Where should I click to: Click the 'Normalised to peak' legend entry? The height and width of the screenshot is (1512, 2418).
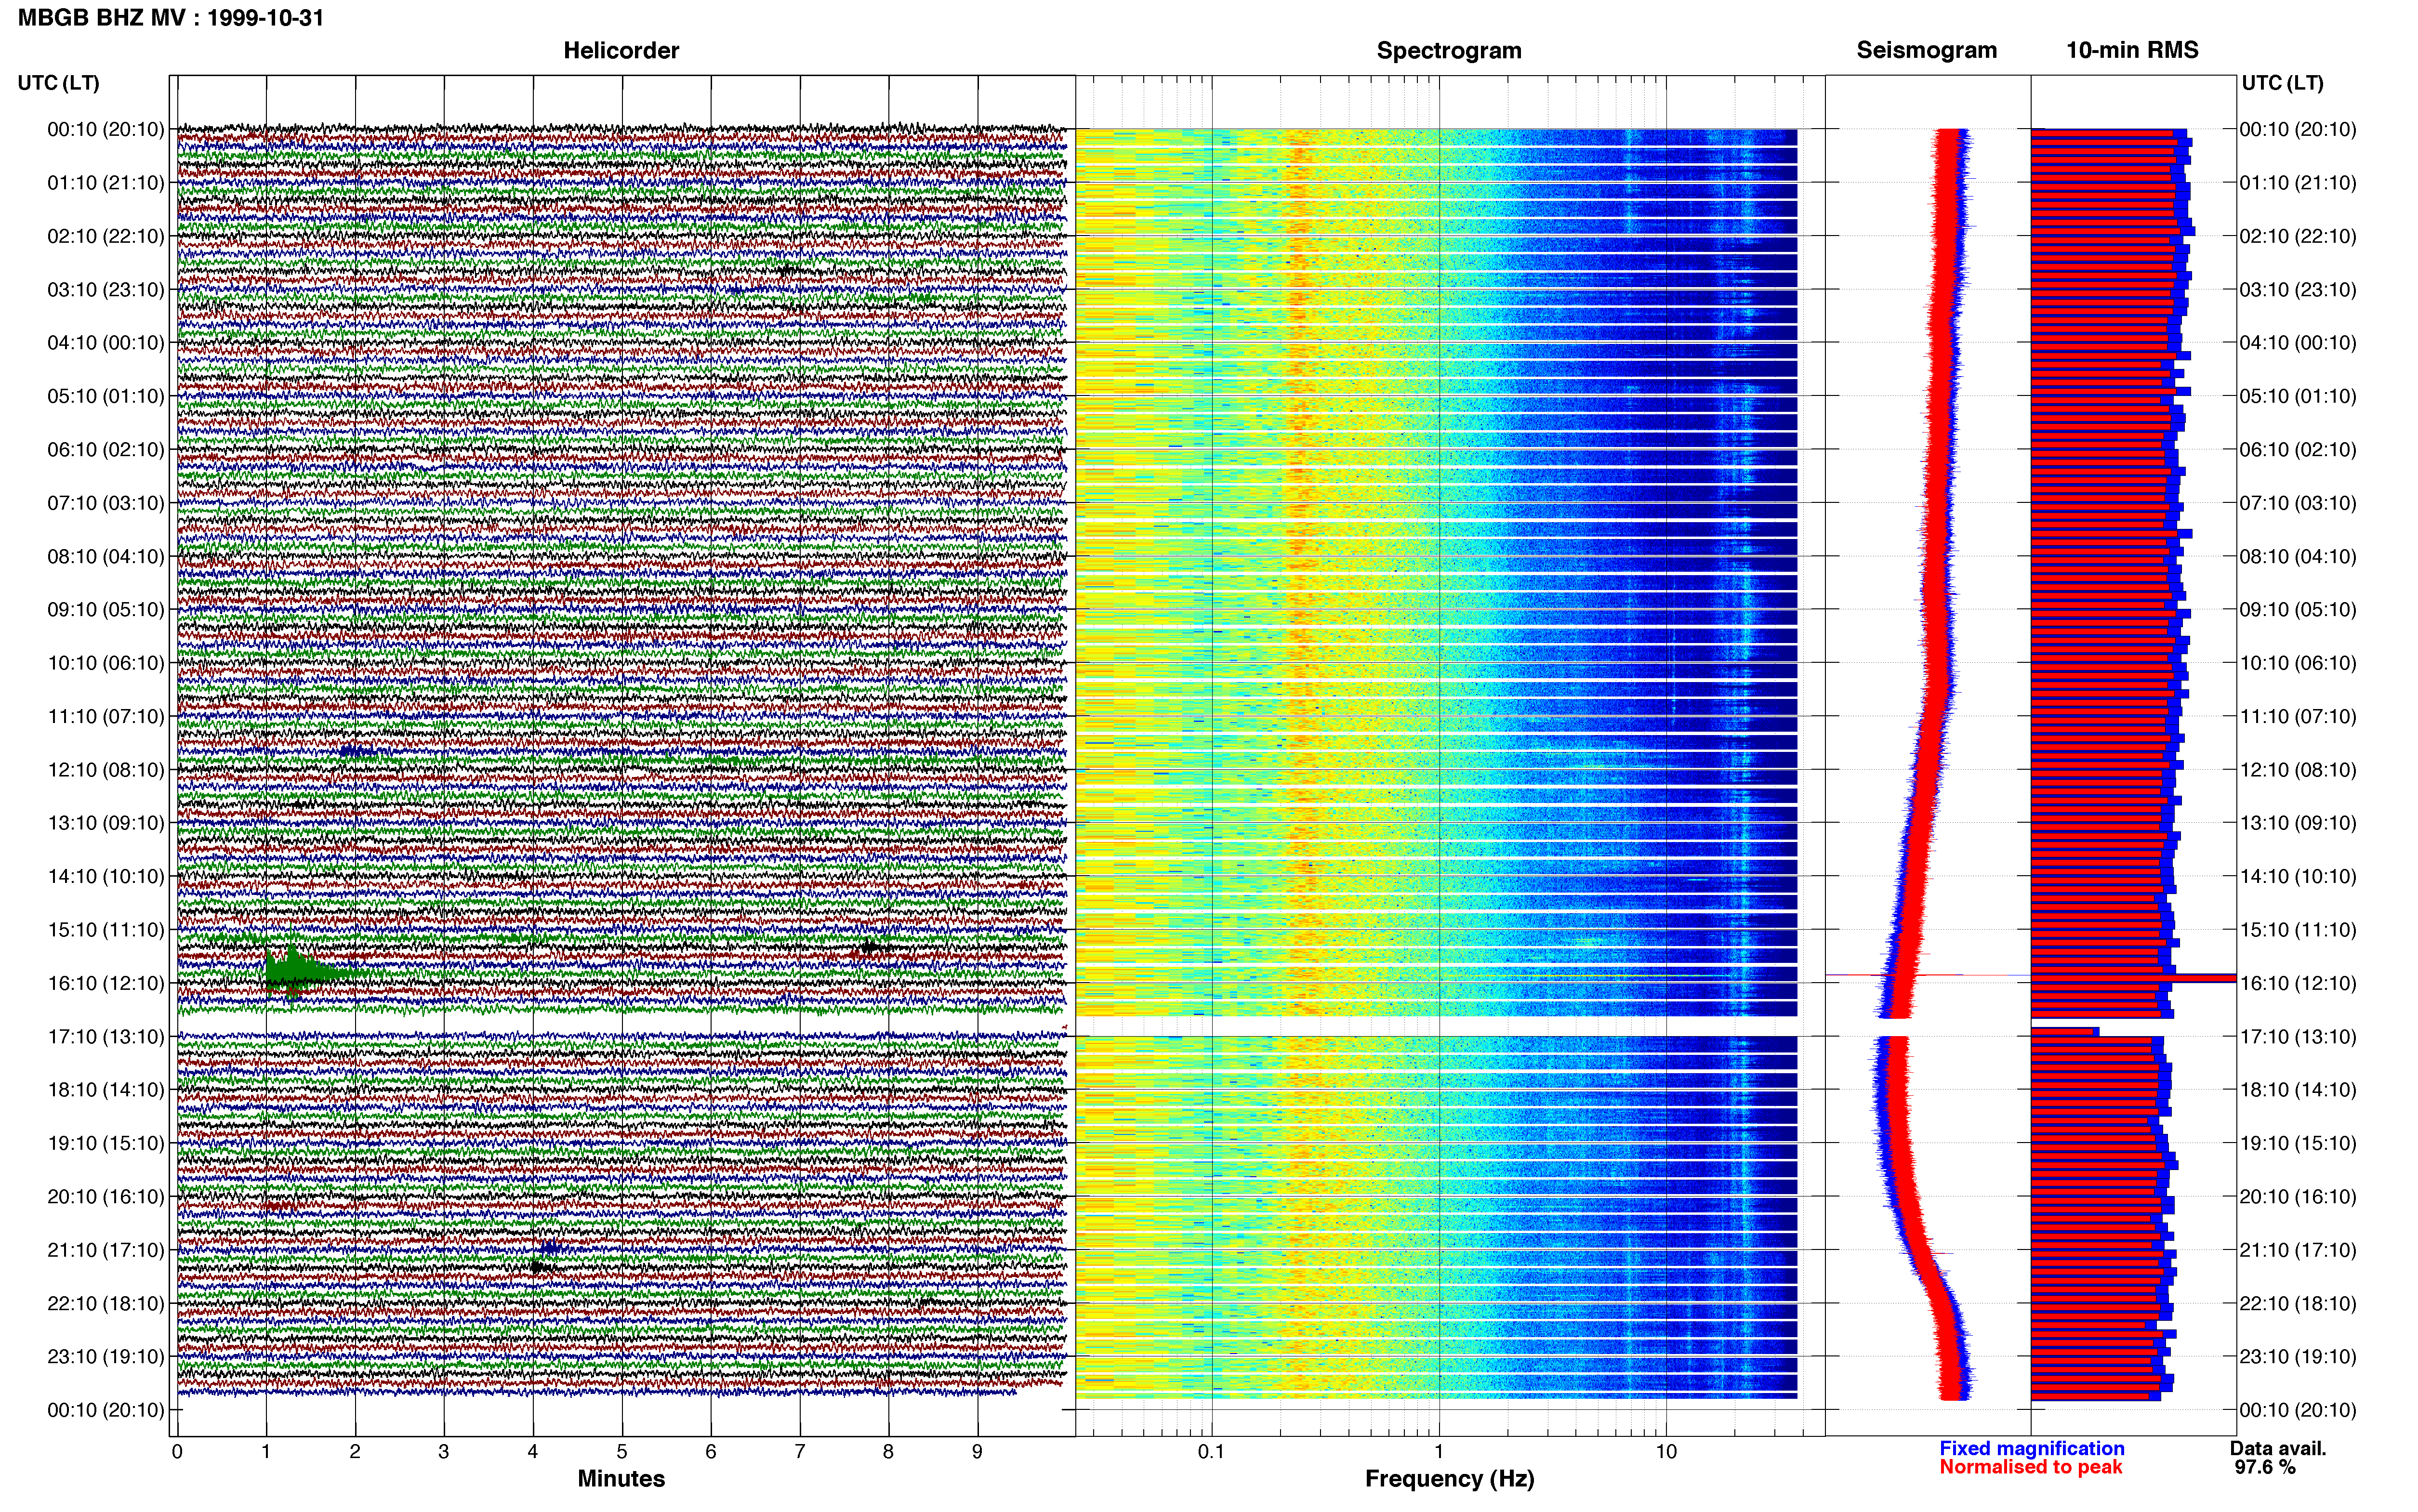[x=2030, y=1467]
